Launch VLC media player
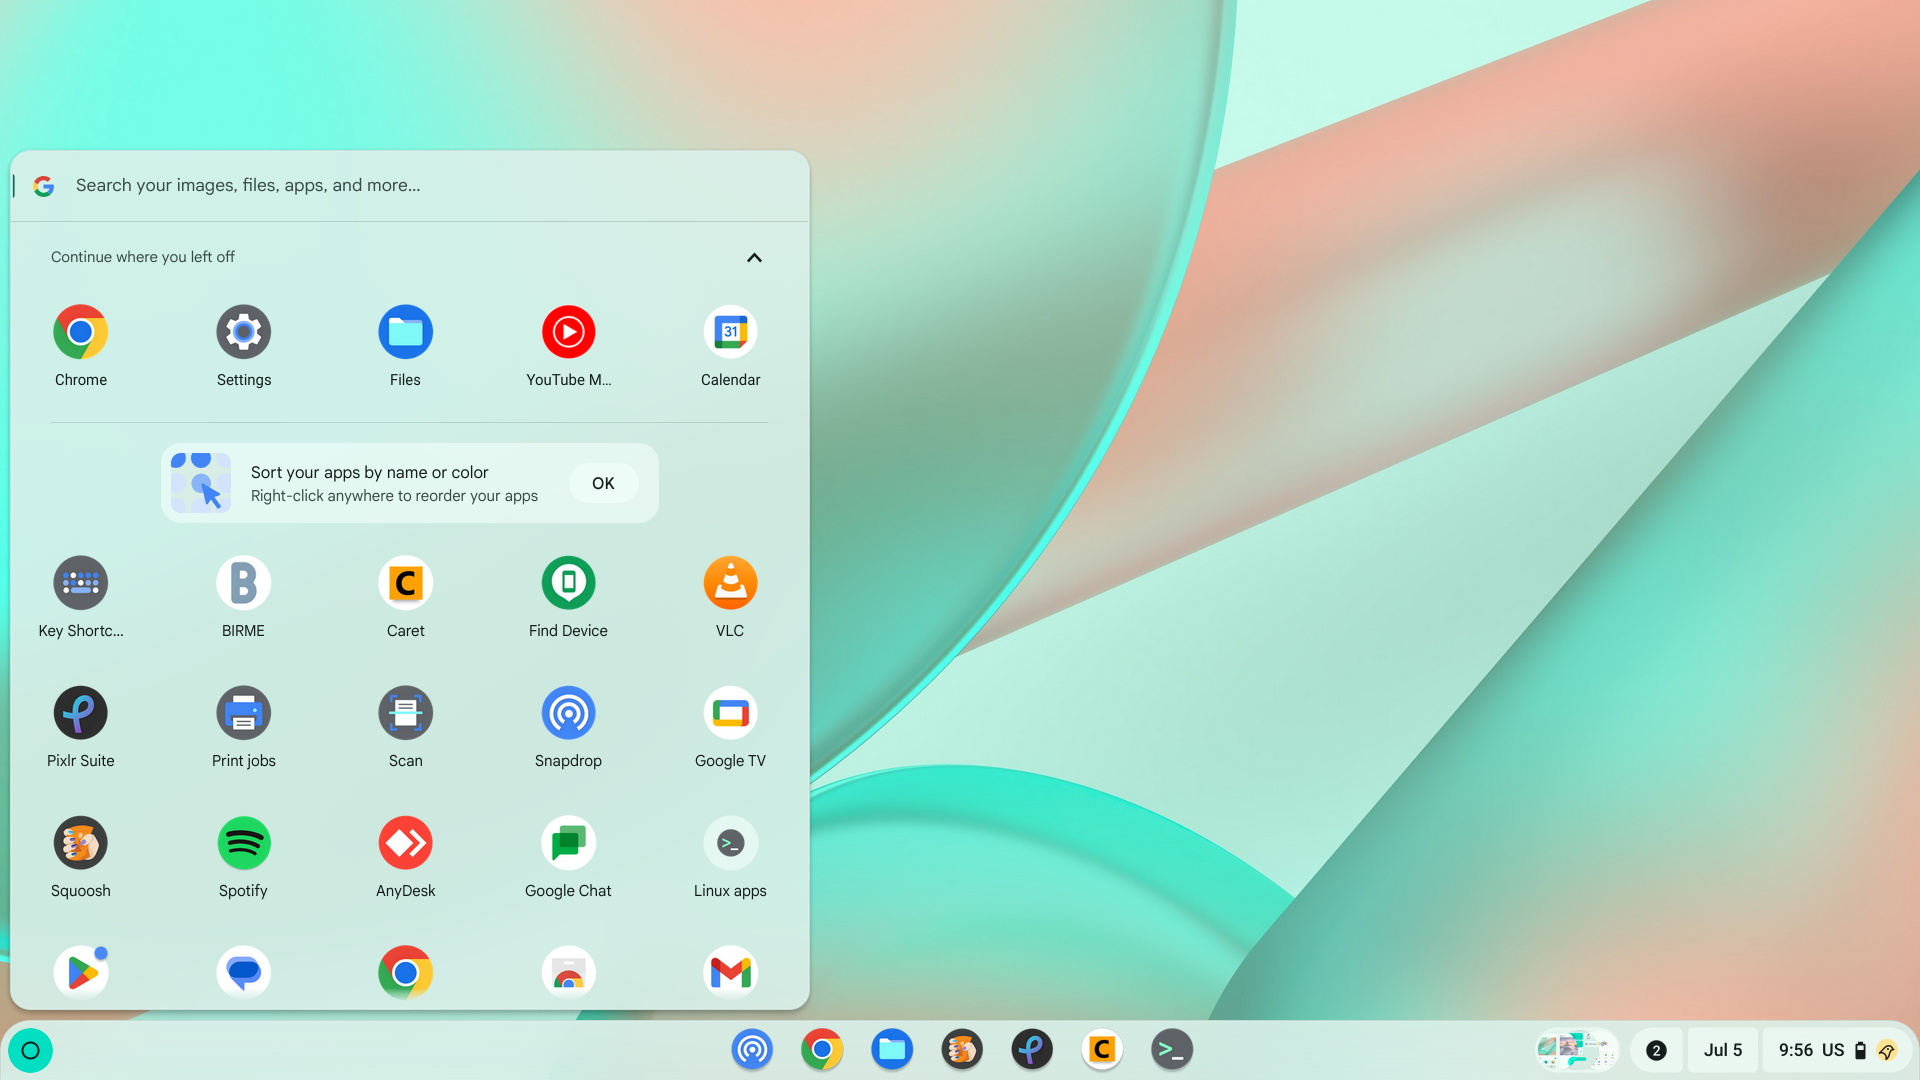Viewport: 1920px width, 1080px height. (730, 582)
